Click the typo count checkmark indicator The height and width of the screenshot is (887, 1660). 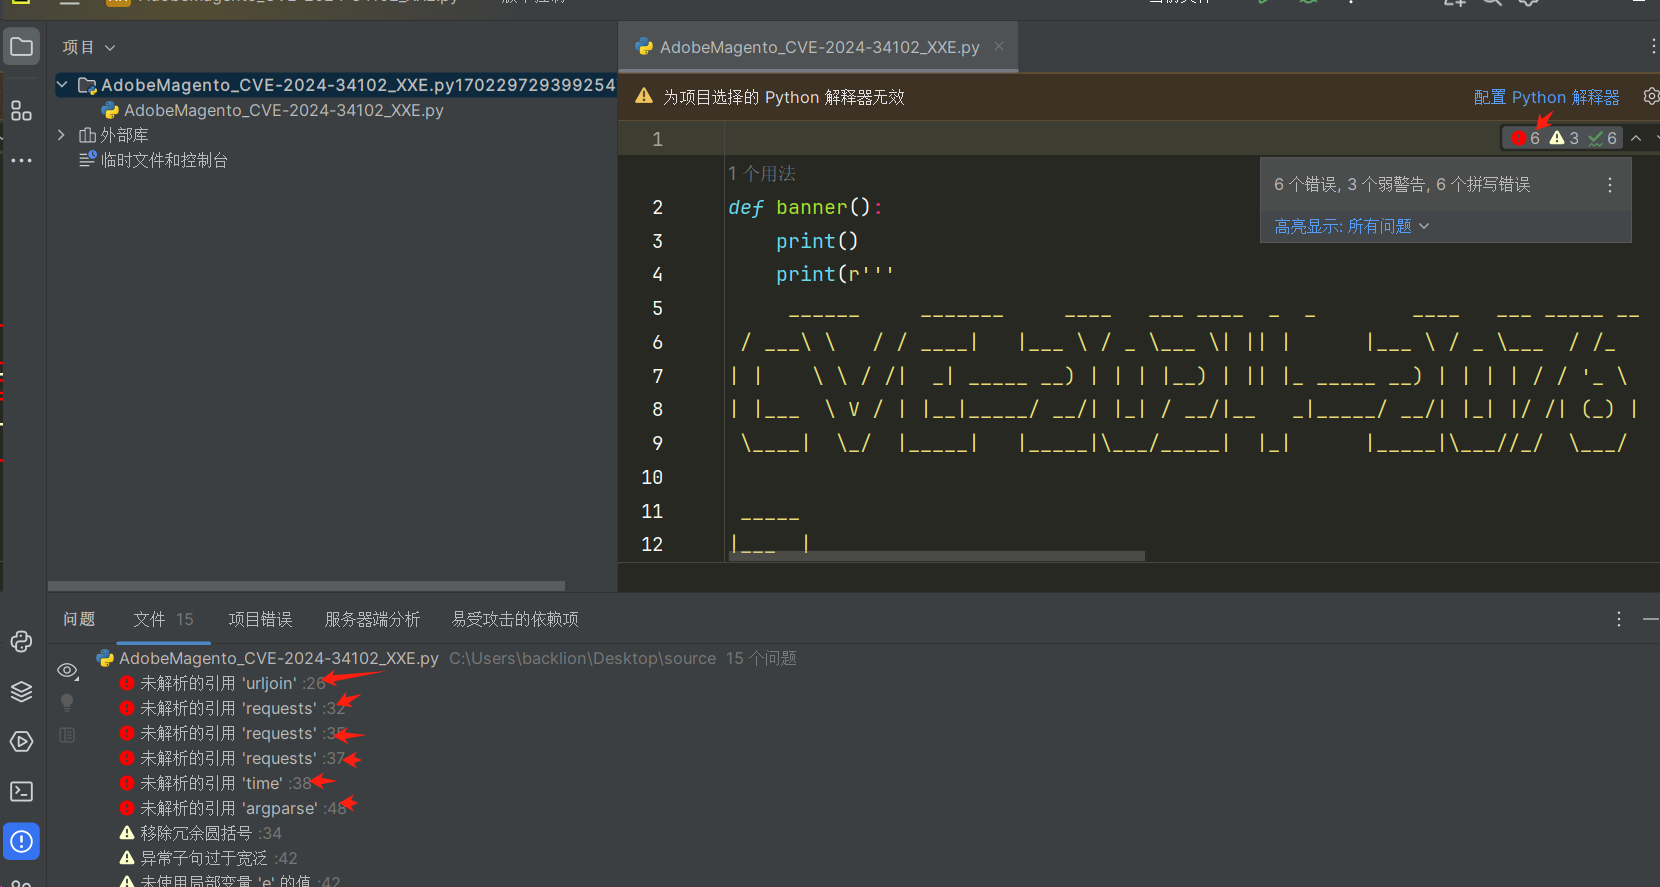click(x=1602, y=138)
